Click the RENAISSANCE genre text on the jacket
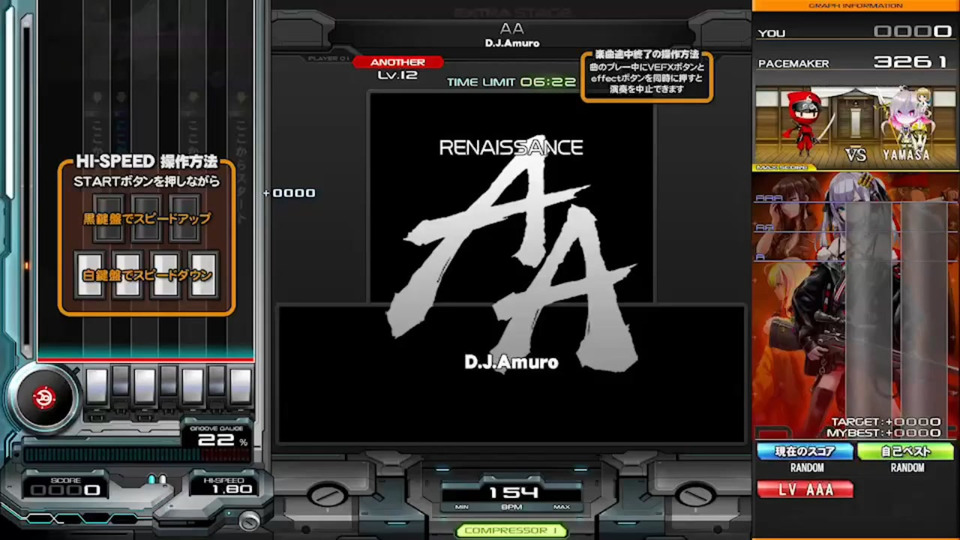 pos(511,148)
